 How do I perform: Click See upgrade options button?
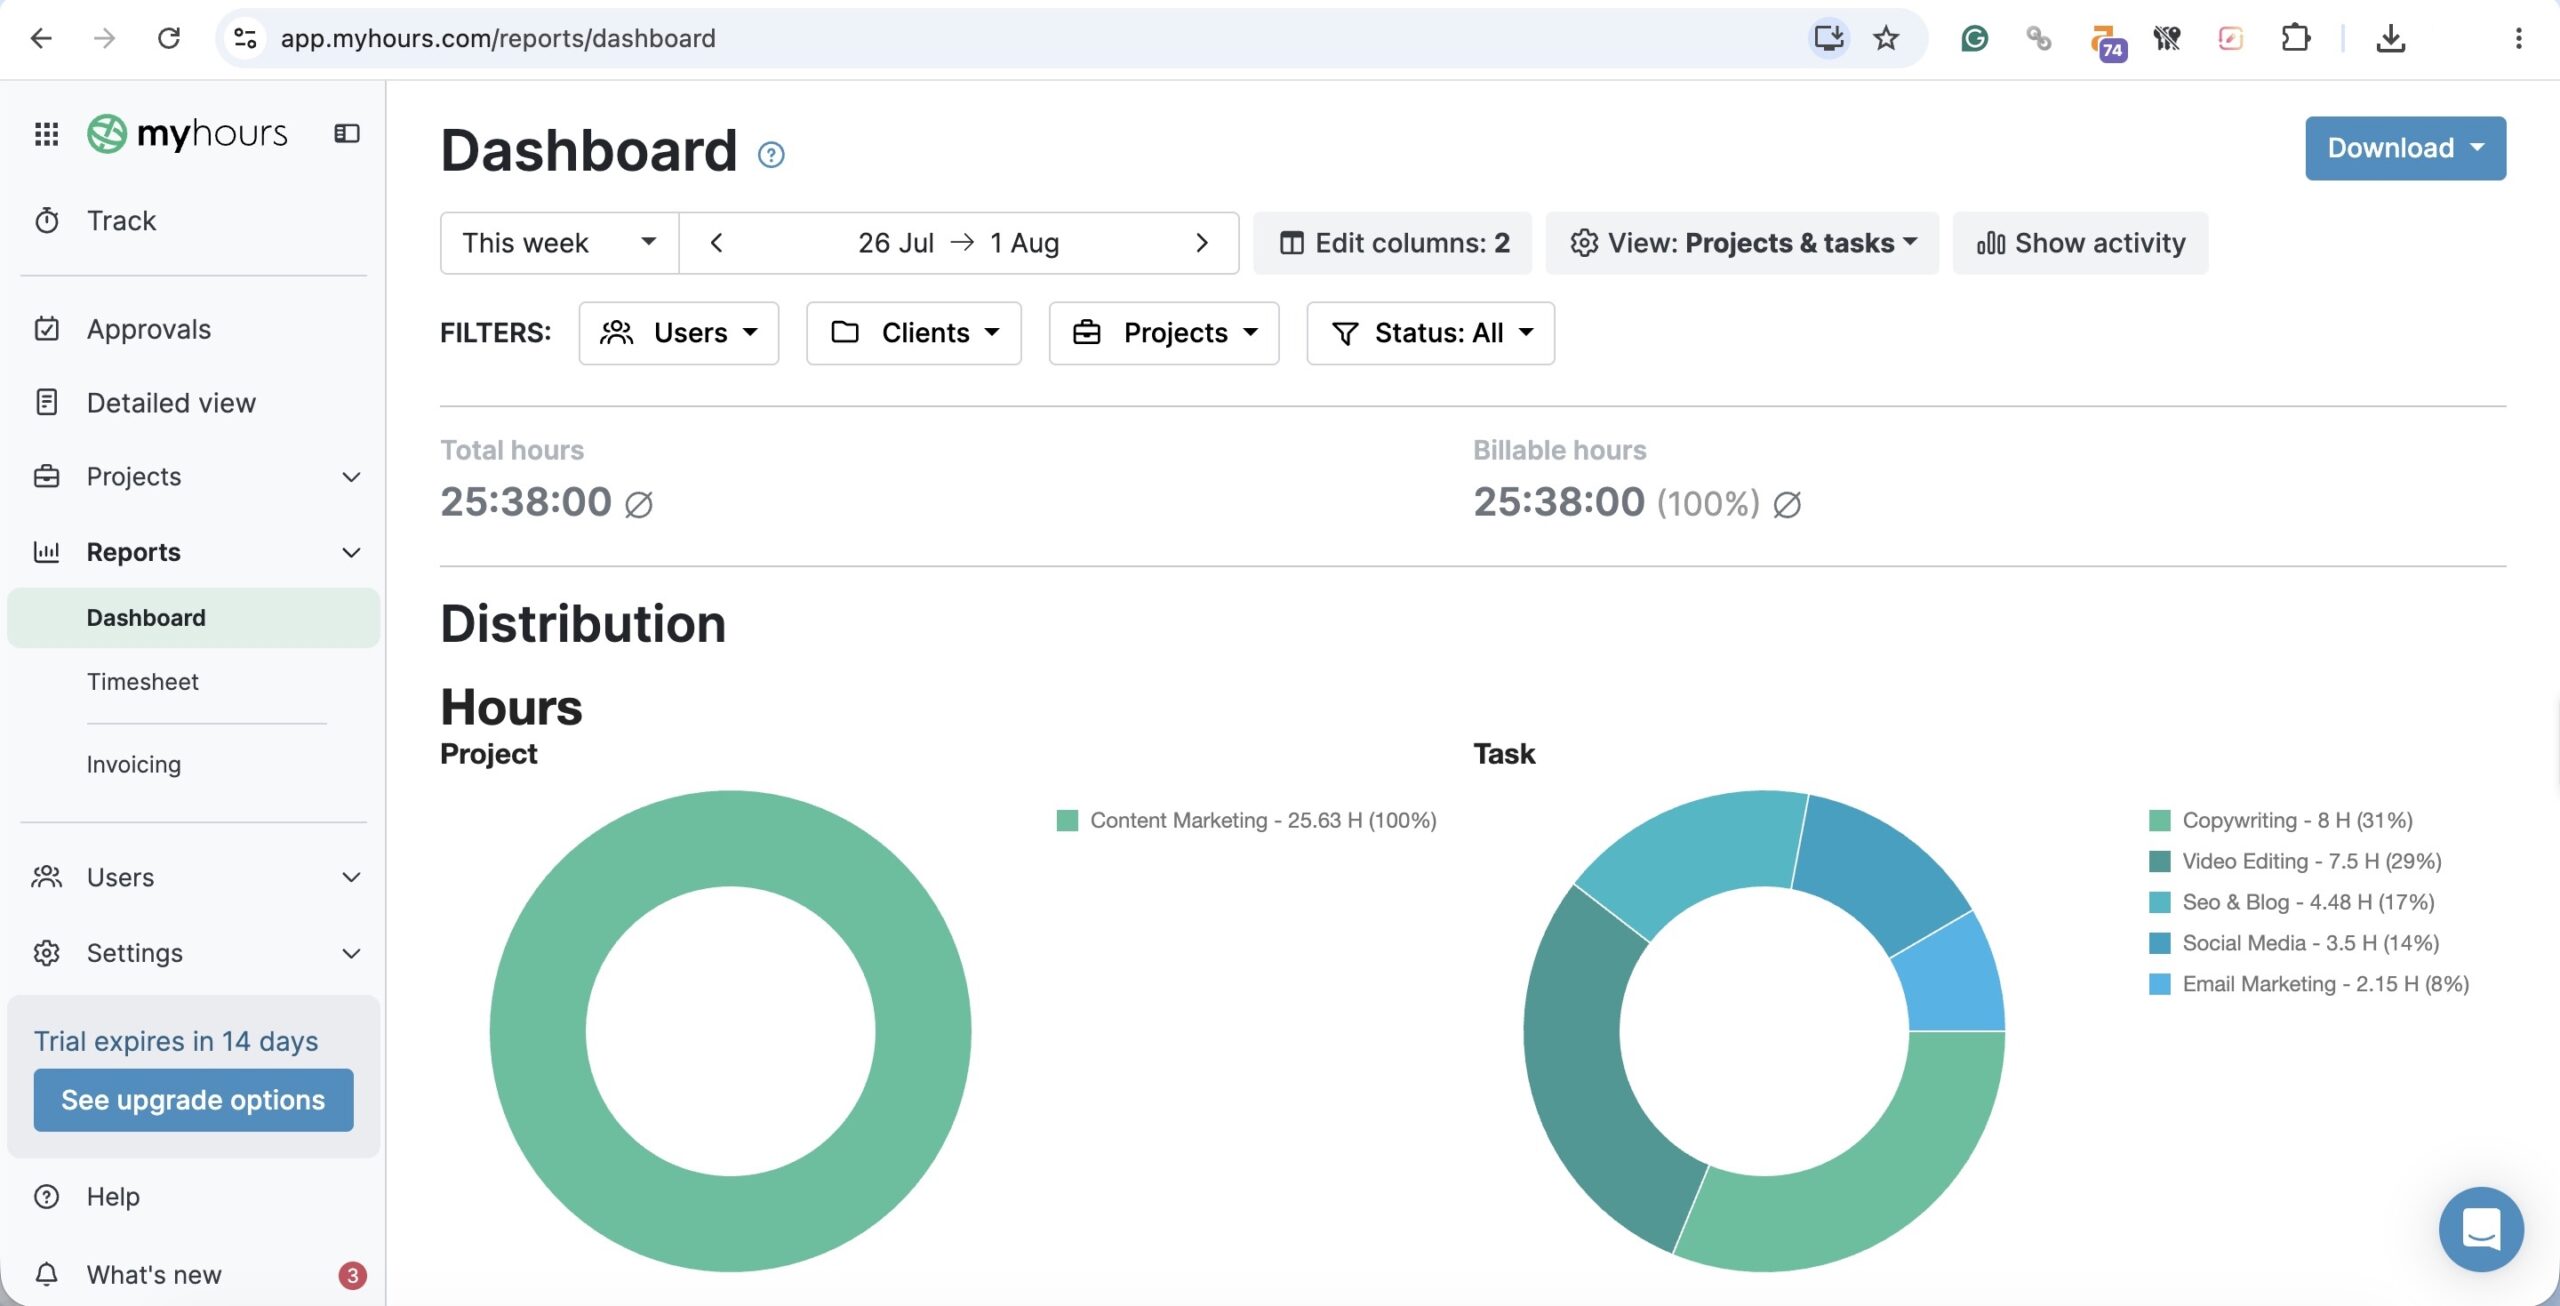coord(193,1099)
